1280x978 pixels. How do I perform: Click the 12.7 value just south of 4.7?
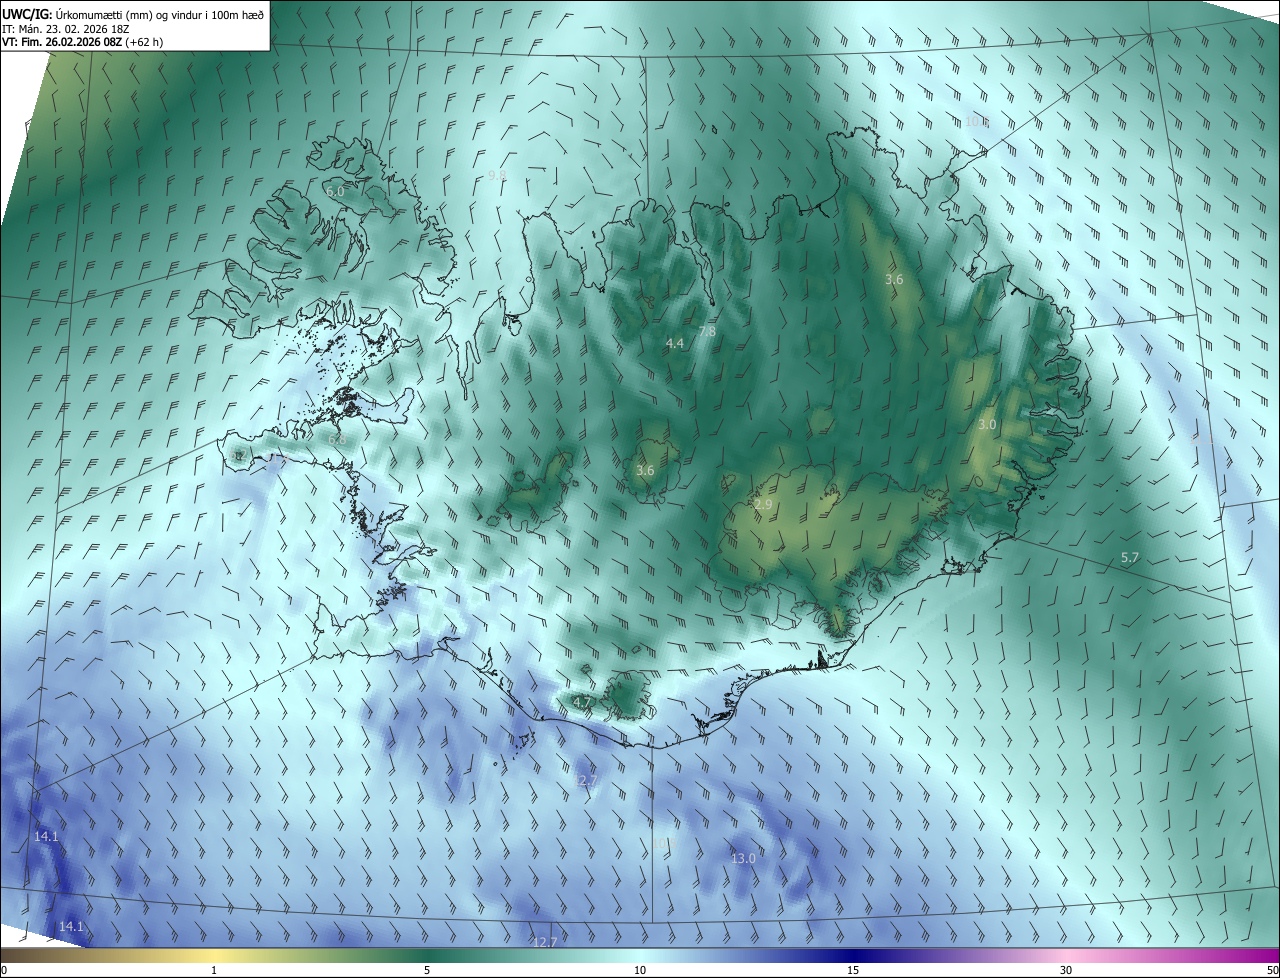[x=585, y=780]
